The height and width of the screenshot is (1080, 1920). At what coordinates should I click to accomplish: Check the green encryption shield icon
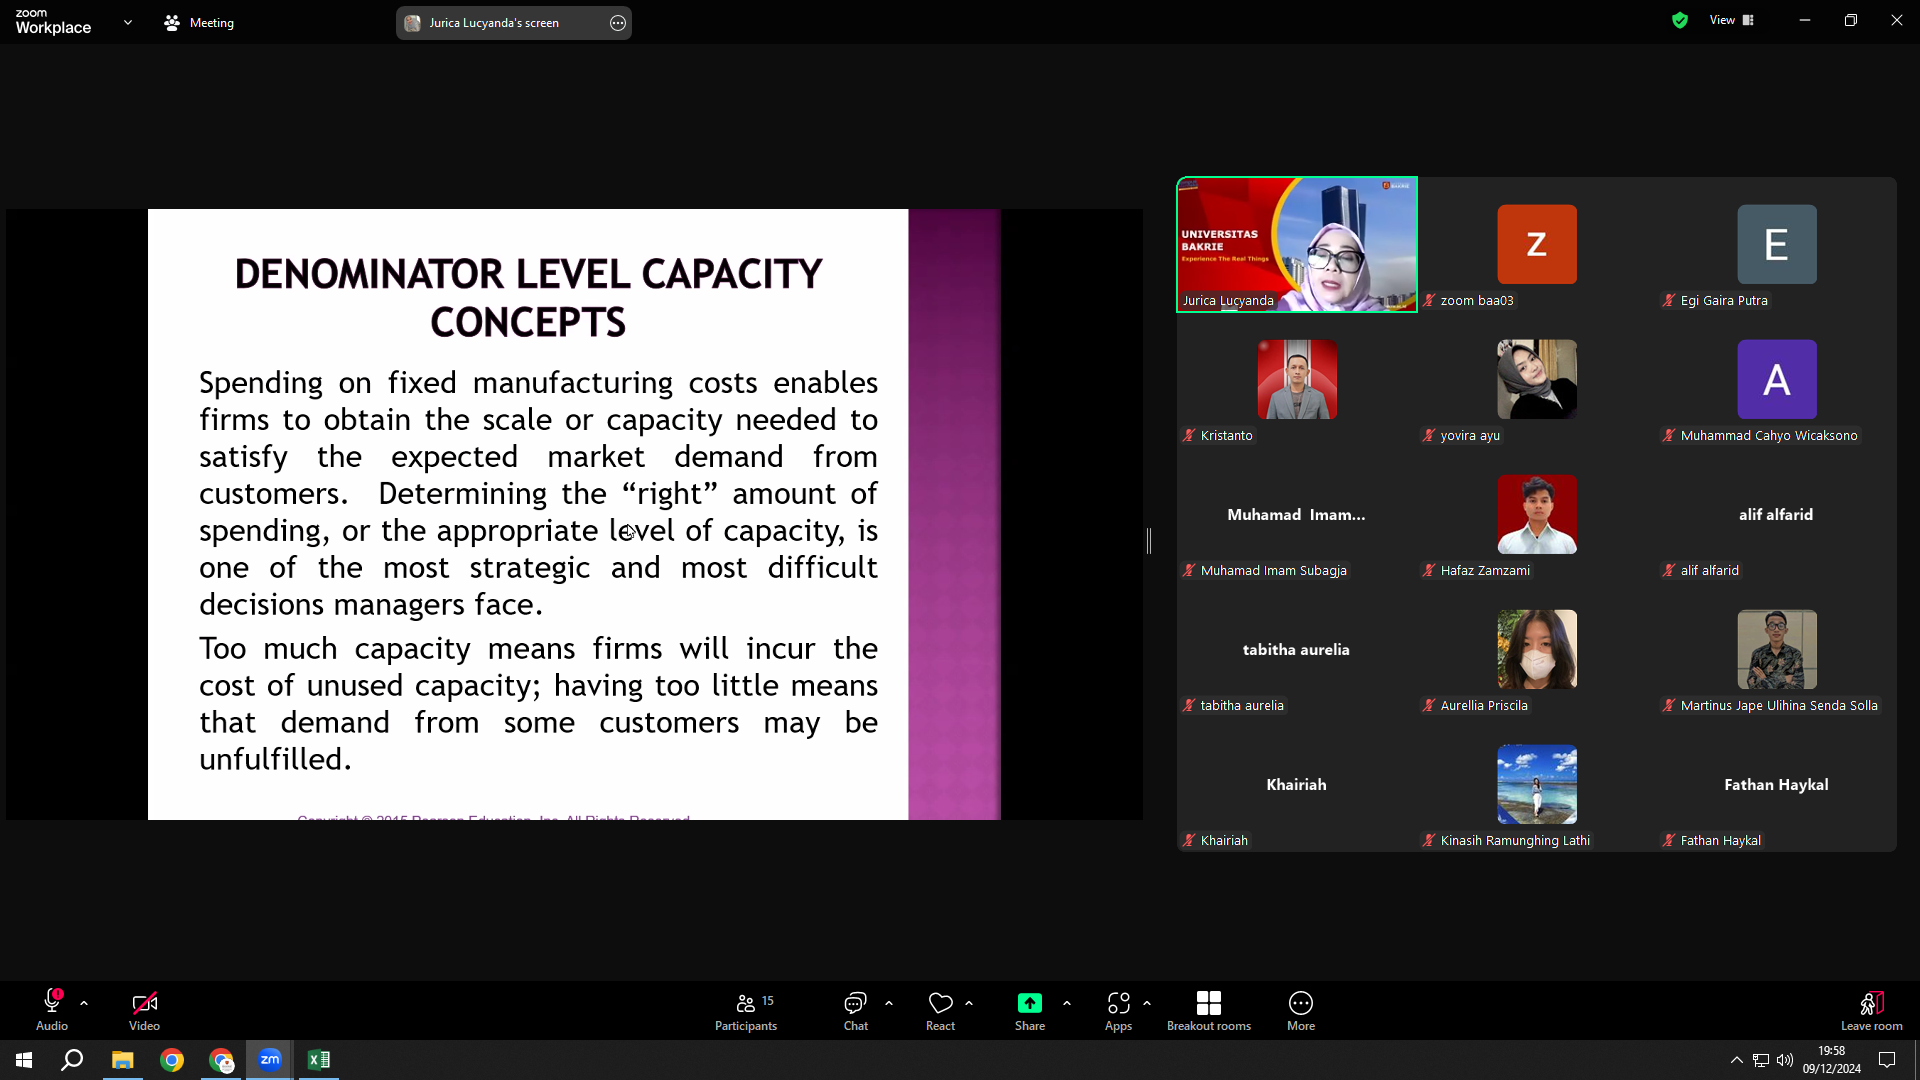tap(1680, 20)
